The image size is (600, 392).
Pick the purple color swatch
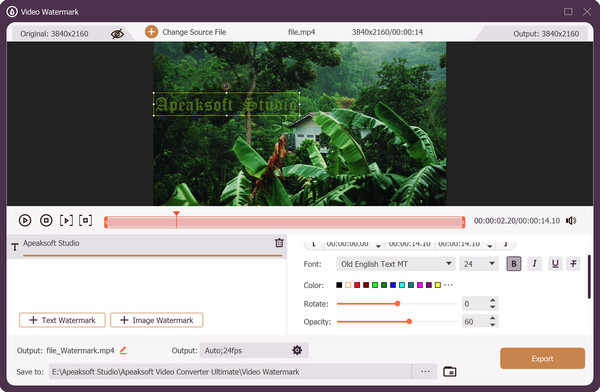click(429, 285)
